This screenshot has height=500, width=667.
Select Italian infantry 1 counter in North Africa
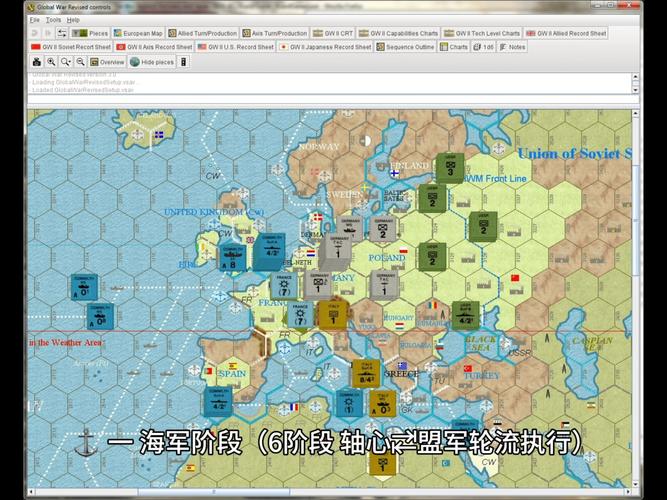(x=382, y=464)
